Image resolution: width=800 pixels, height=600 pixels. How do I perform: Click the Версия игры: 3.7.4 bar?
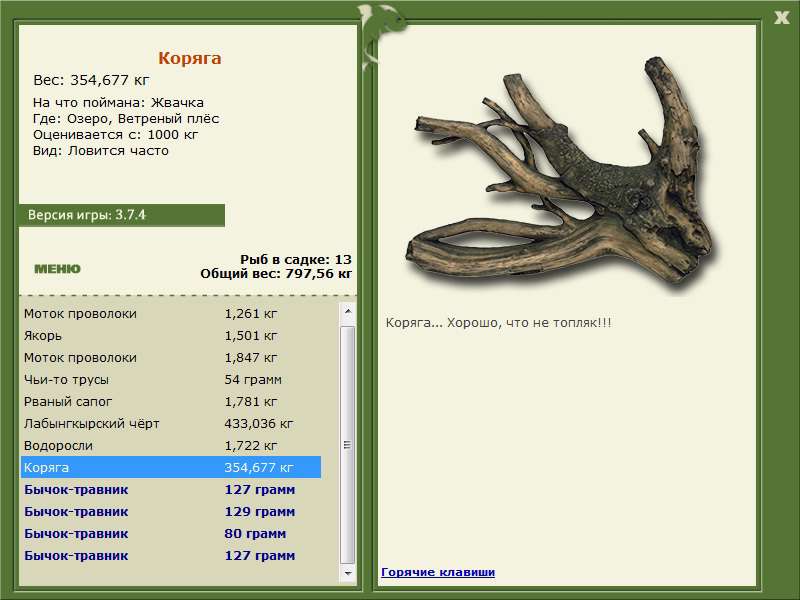[x=121, y=215]
